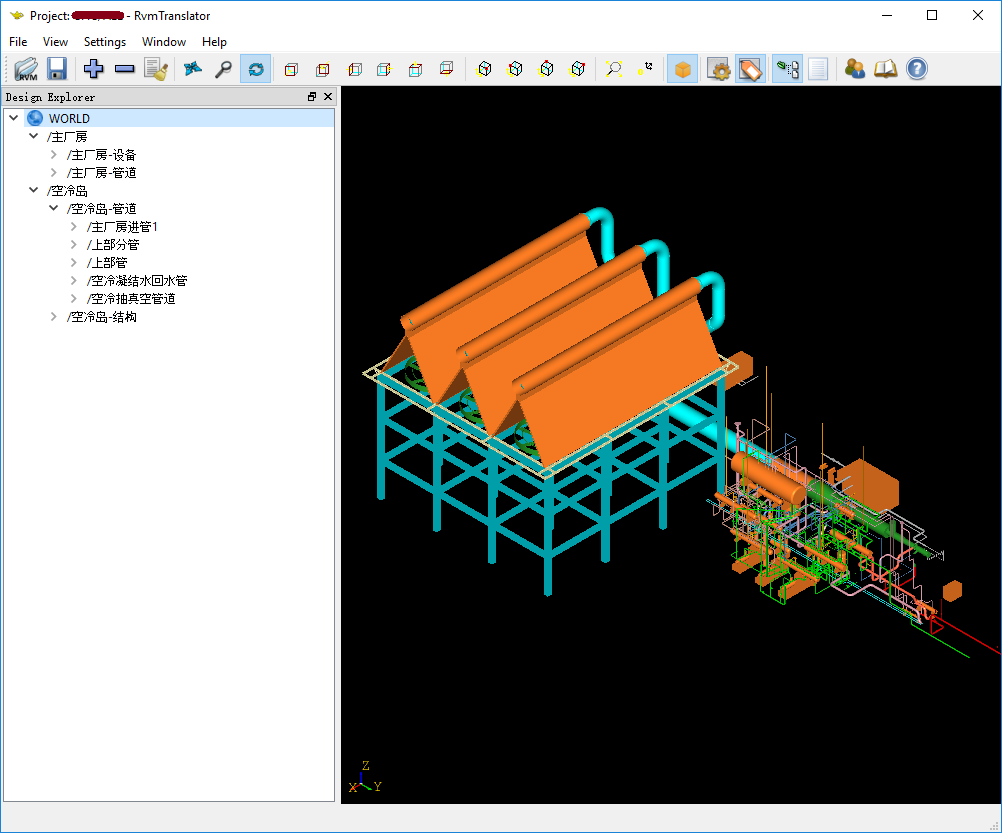Click the Open RVM file icon
Viewport: 1002px width, 833px height.
pyautogui.click(x=26, y=69)
